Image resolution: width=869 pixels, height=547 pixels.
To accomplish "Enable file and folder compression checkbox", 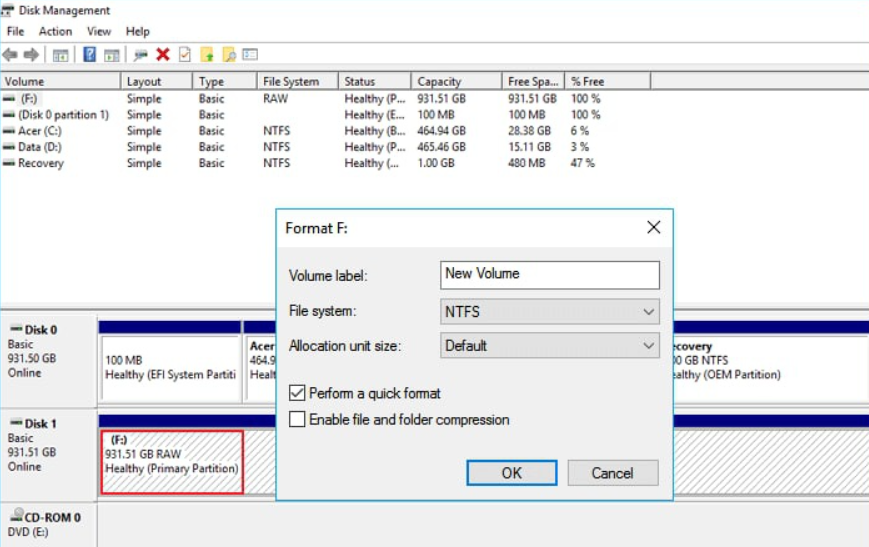I will click(297, 420).
